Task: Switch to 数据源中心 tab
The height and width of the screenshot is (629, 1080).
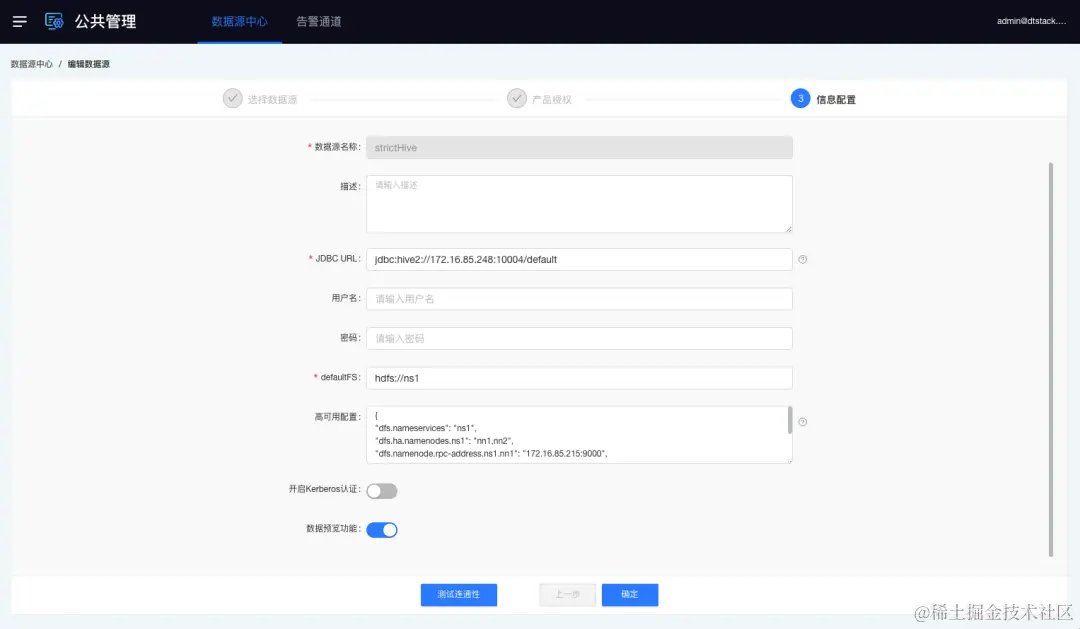Action: pos(239,21)
